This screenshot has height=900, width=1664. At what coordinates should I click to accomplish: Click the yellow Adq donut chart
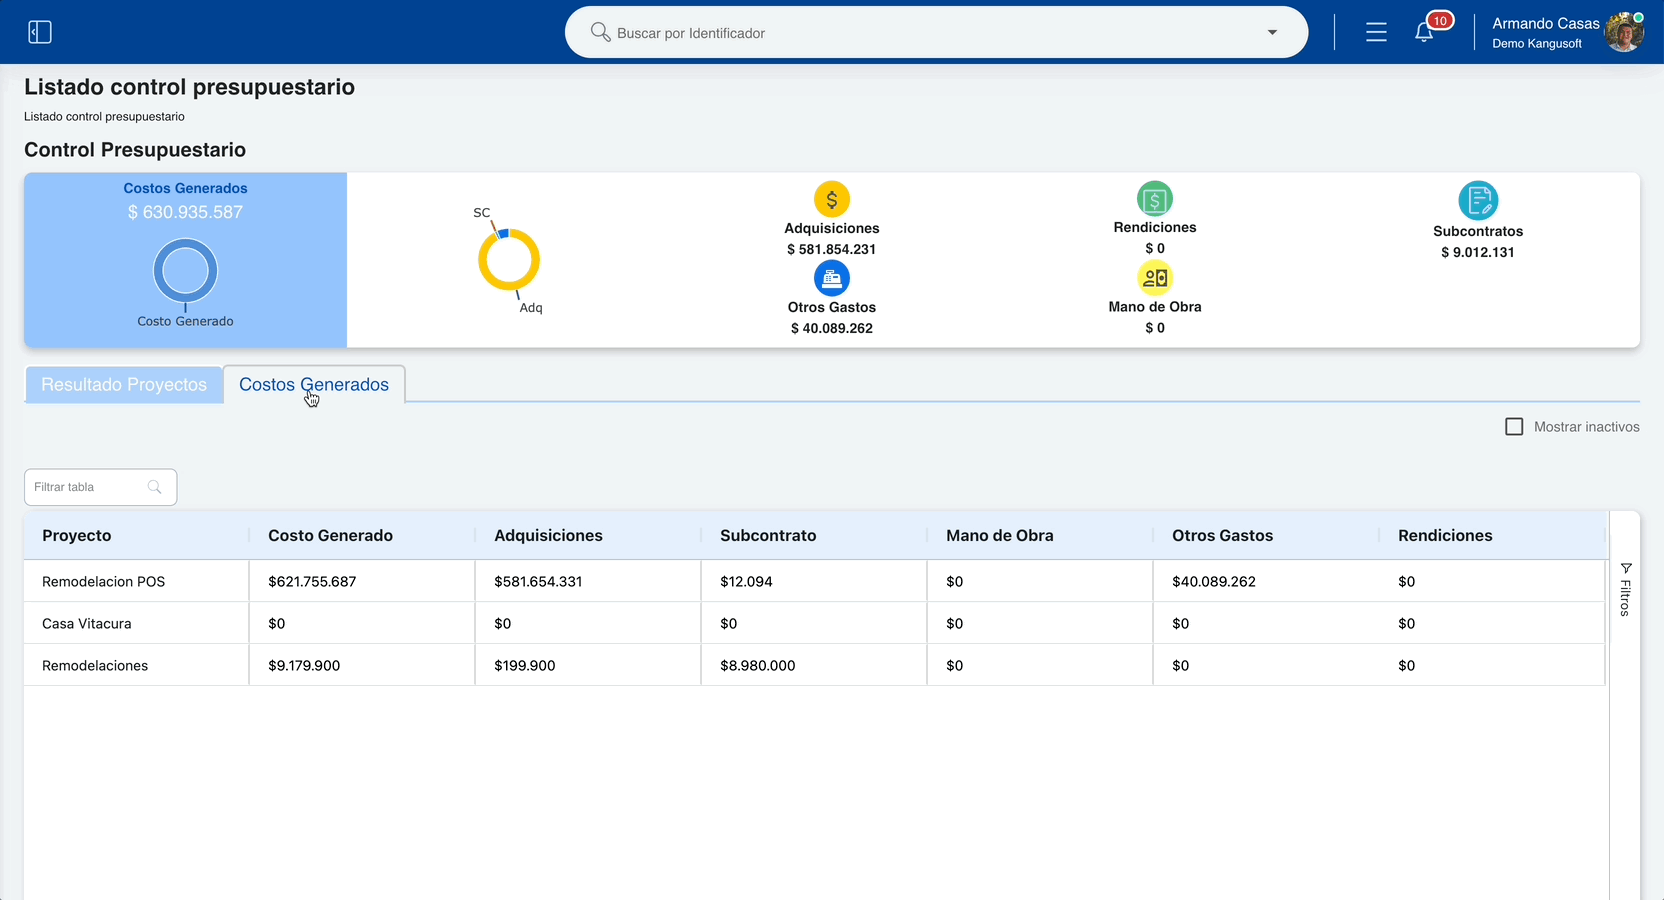pos(509,260)
